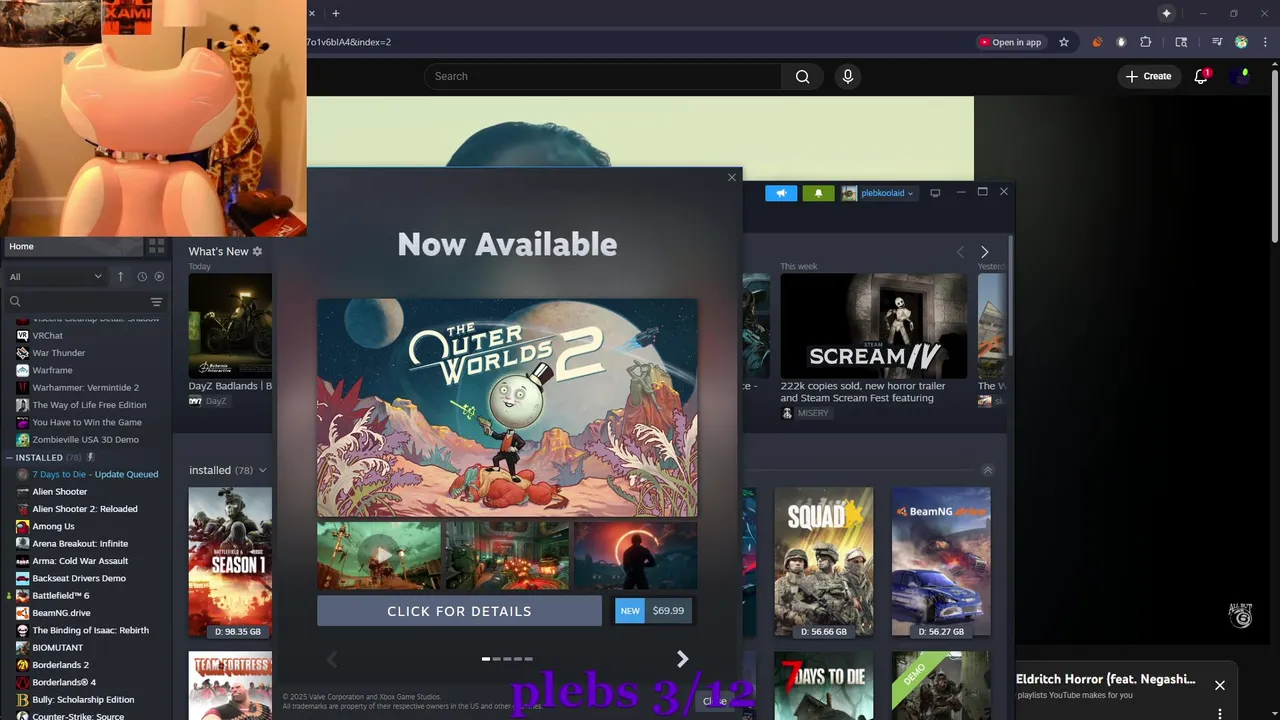Click Open in app button
1280x720 pixels.
click(1010, 42)
